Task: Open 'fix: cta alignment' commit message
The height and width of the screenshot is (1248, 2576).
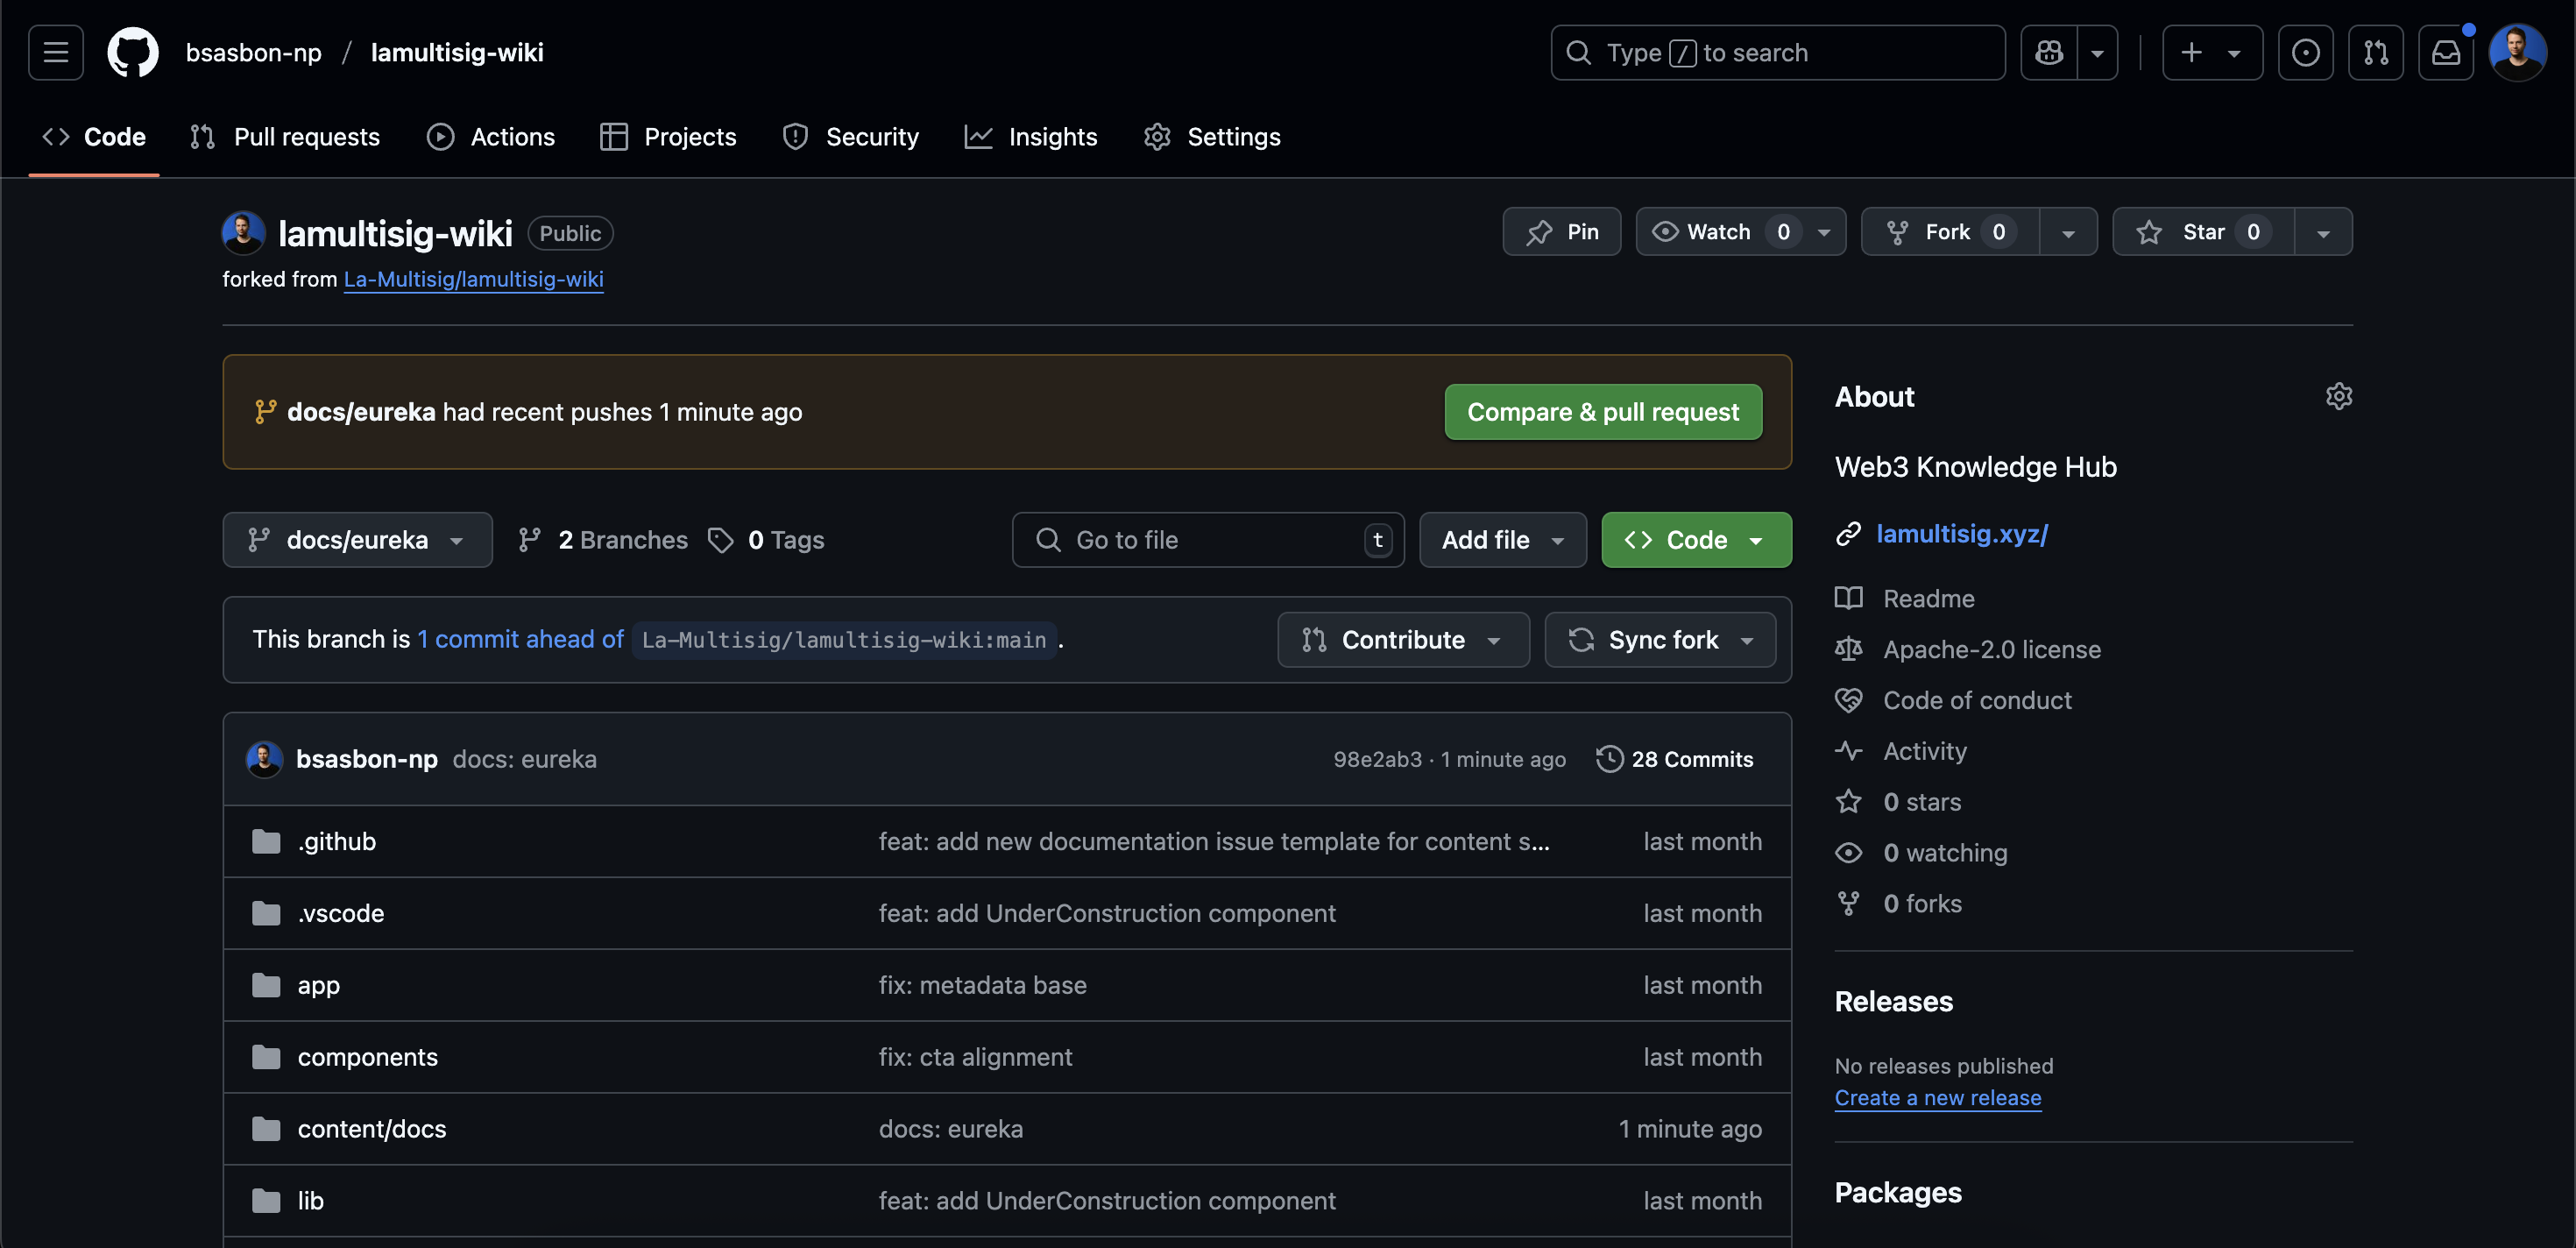Action: 975,1058
